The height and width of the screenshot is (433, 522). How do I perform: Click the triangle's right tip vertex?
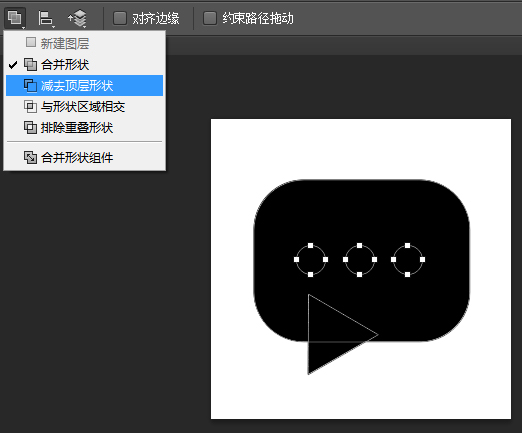point(378,334)
